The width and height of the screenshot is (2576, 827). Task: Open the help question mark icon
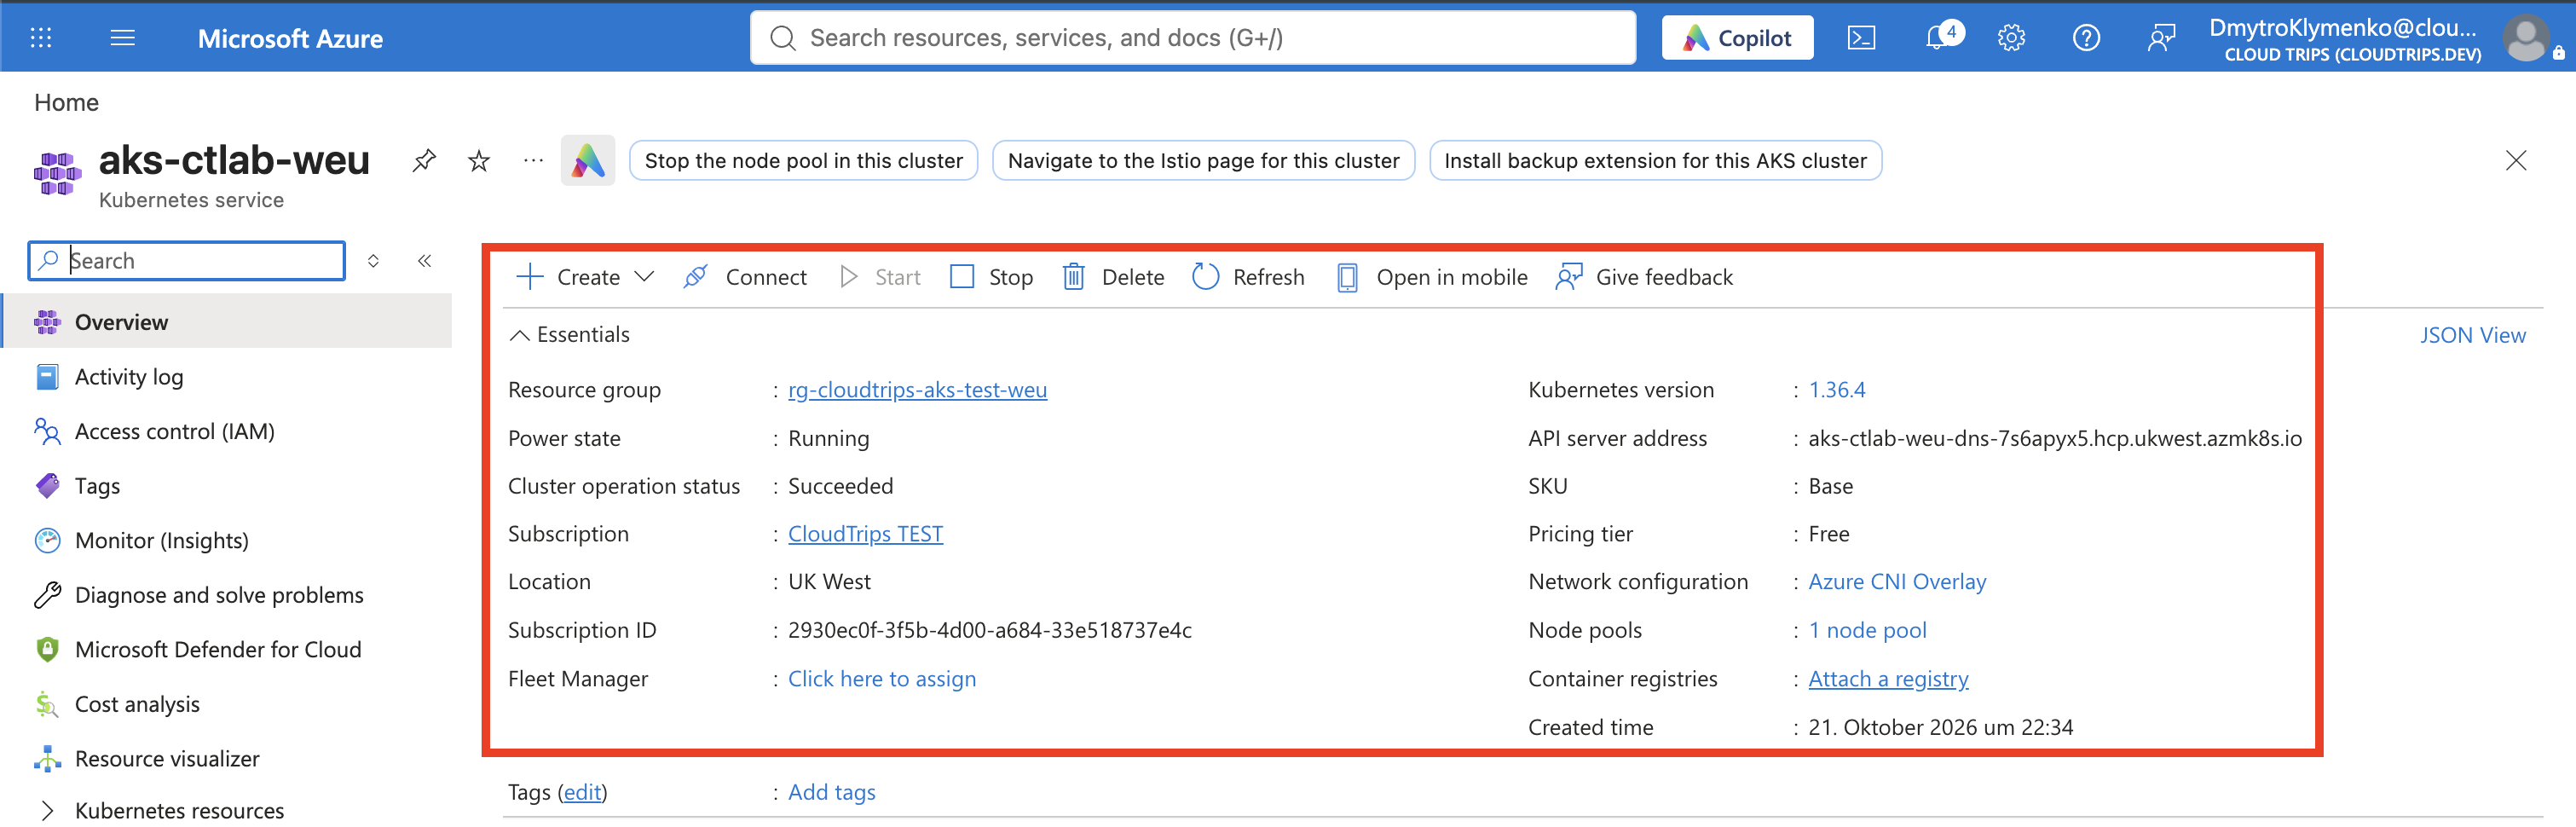coord(2086,38)
